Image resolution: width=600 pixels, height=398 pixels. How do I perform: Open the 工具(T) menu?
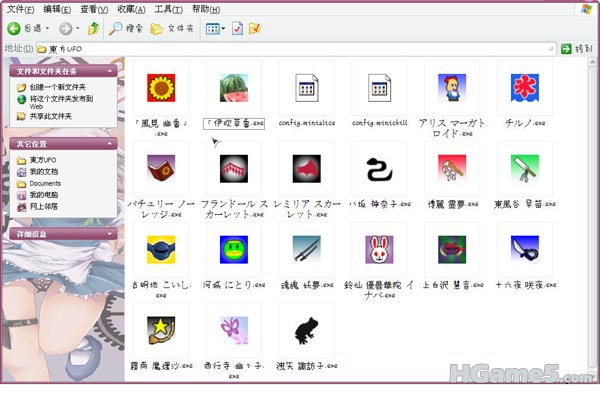pyautogui.click(x=168, y=9)
